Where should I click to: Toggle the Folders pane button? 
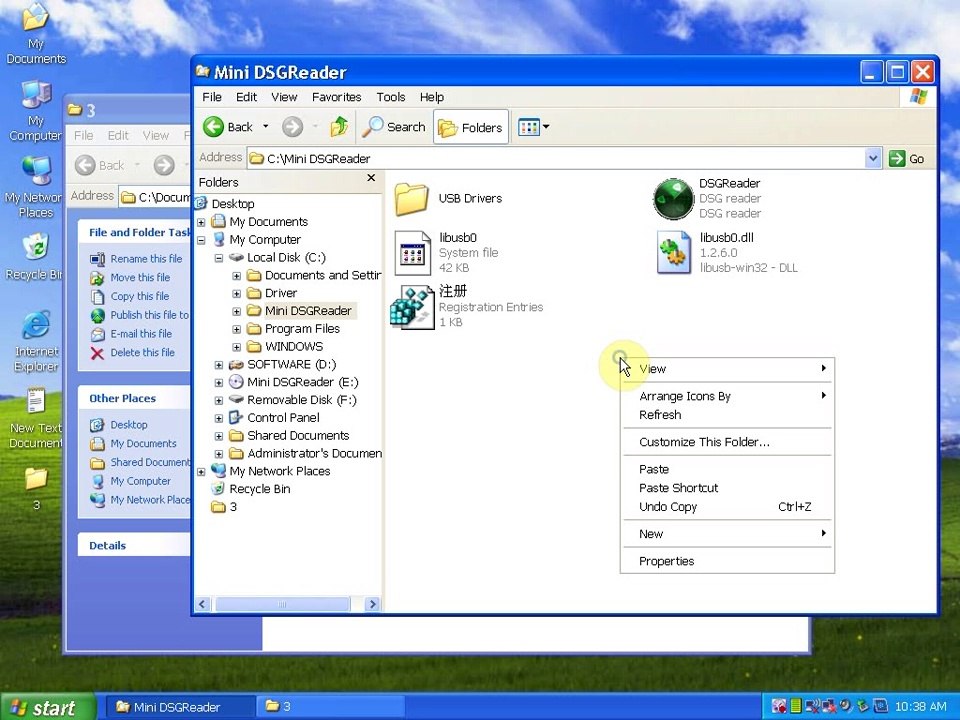click(x=471, y=127)
